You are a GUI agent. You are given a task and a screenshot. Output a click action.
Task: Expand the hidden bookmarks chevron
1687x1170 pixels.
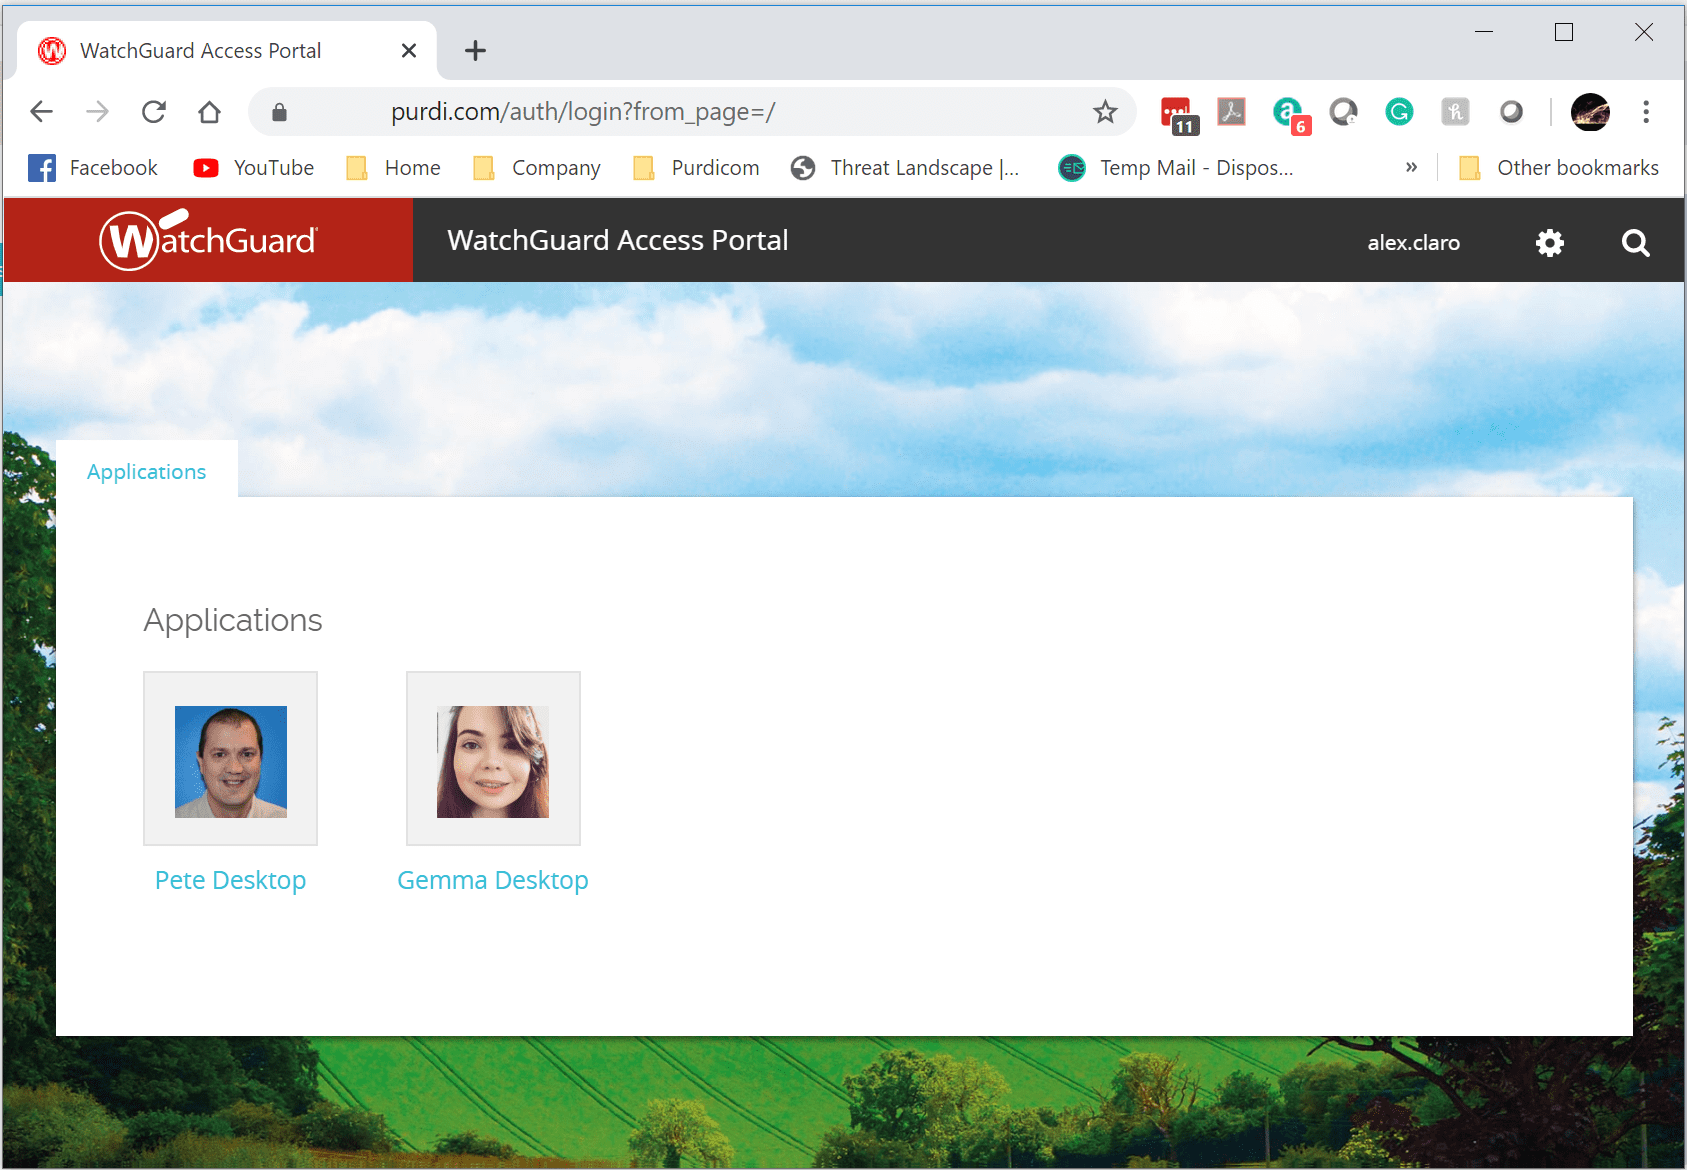1411,167
